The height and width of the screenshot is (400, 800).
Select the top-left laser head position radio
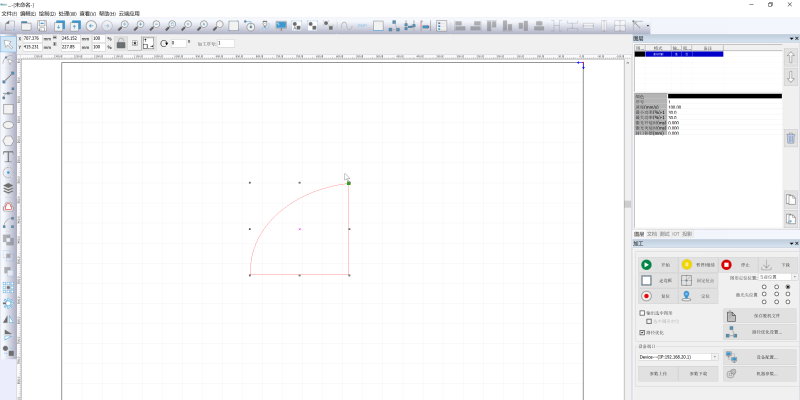(x=764, y=287)
